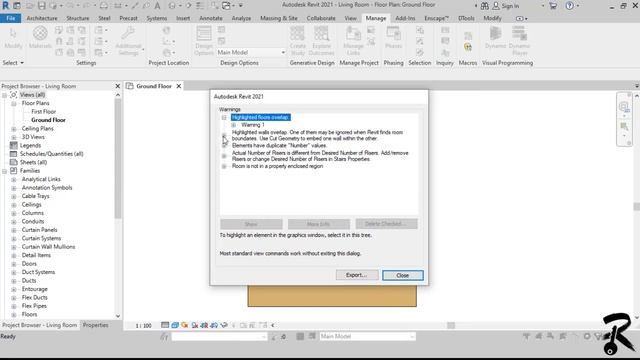640x360 pixels.
Task: Click the shopping cart icon in title bar
Action: coord(553,6)
